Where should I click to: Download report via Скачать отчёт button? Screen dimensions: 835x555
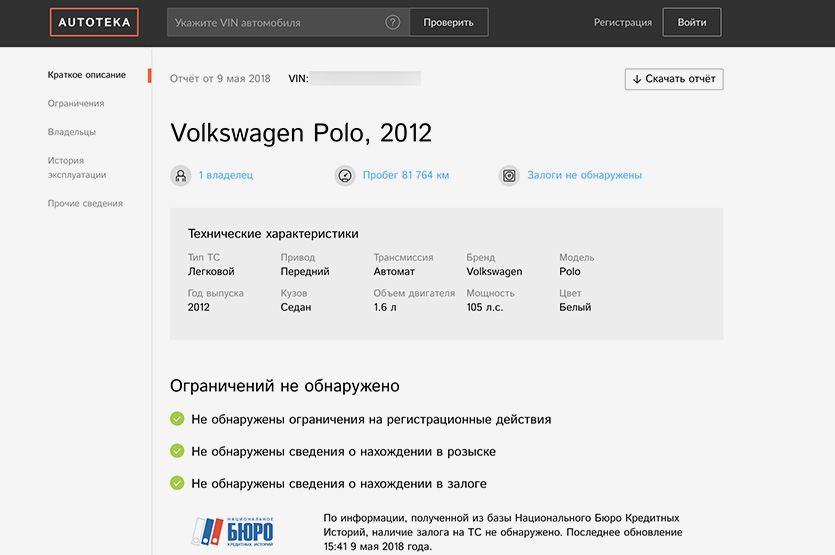click(674, 79)
